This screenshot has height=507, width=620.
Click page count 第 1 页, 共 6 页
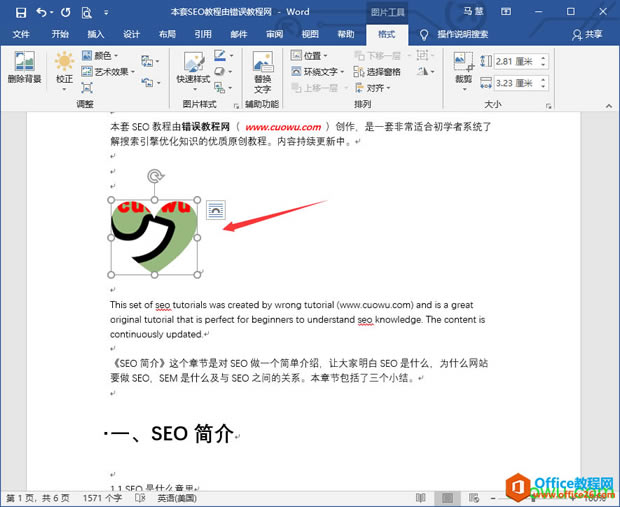point(38,498)
